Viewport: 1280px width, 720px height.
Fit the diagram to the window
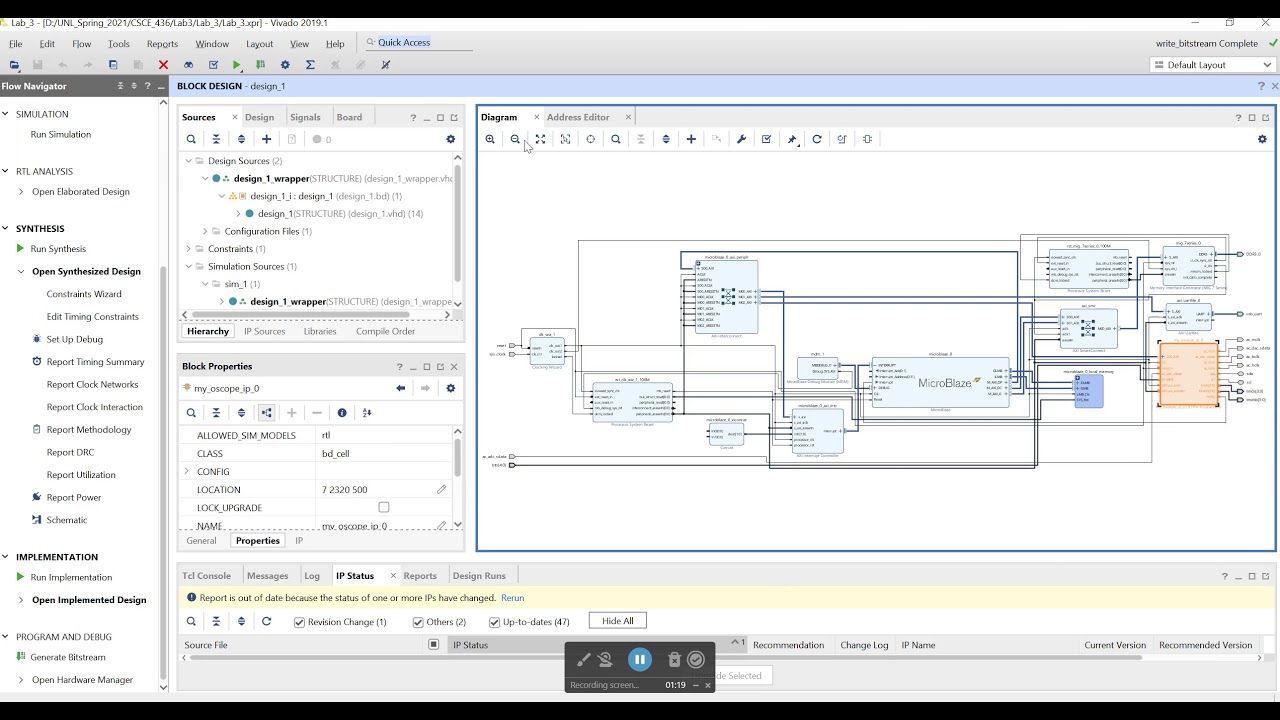click(540, 139)
